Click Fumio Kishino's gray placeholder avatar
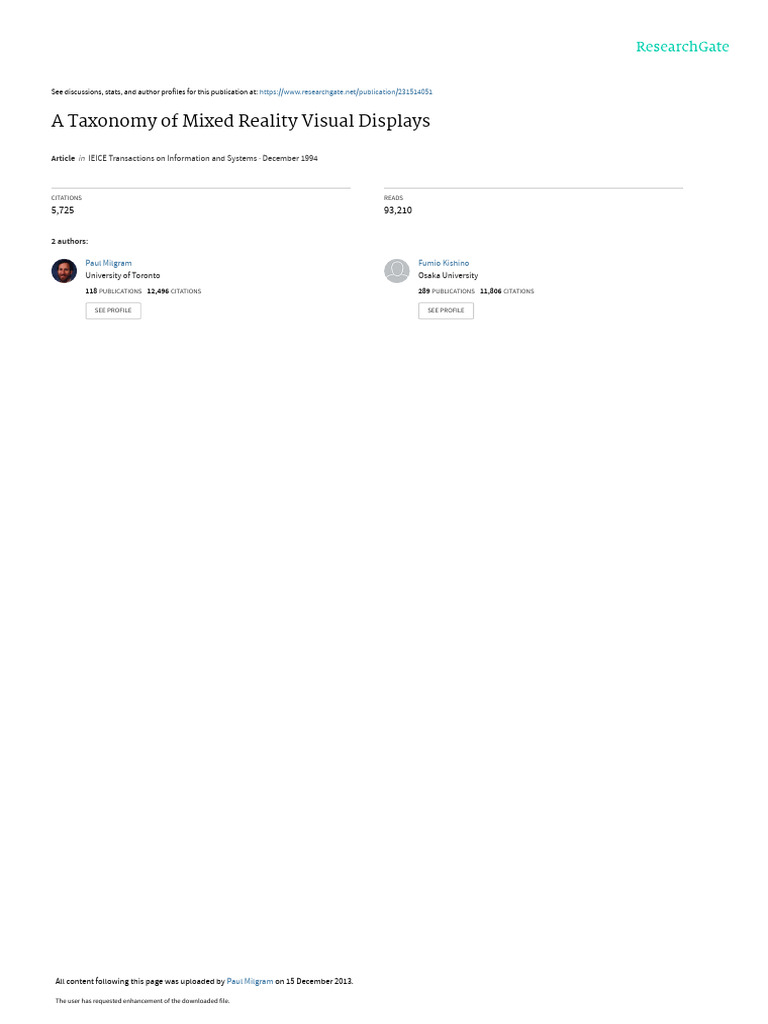The image size is (768, 1024). point(396,271)
